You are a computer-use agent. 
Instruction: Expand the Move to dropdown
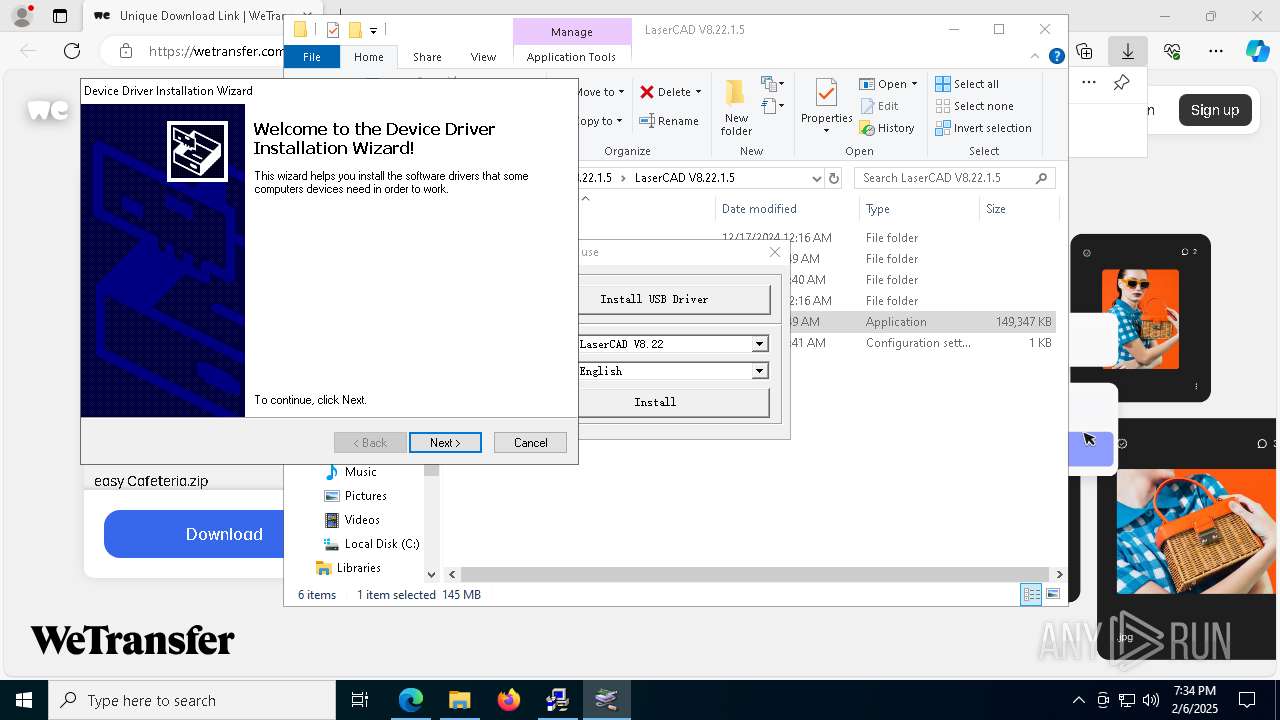[x=621, y=92]
